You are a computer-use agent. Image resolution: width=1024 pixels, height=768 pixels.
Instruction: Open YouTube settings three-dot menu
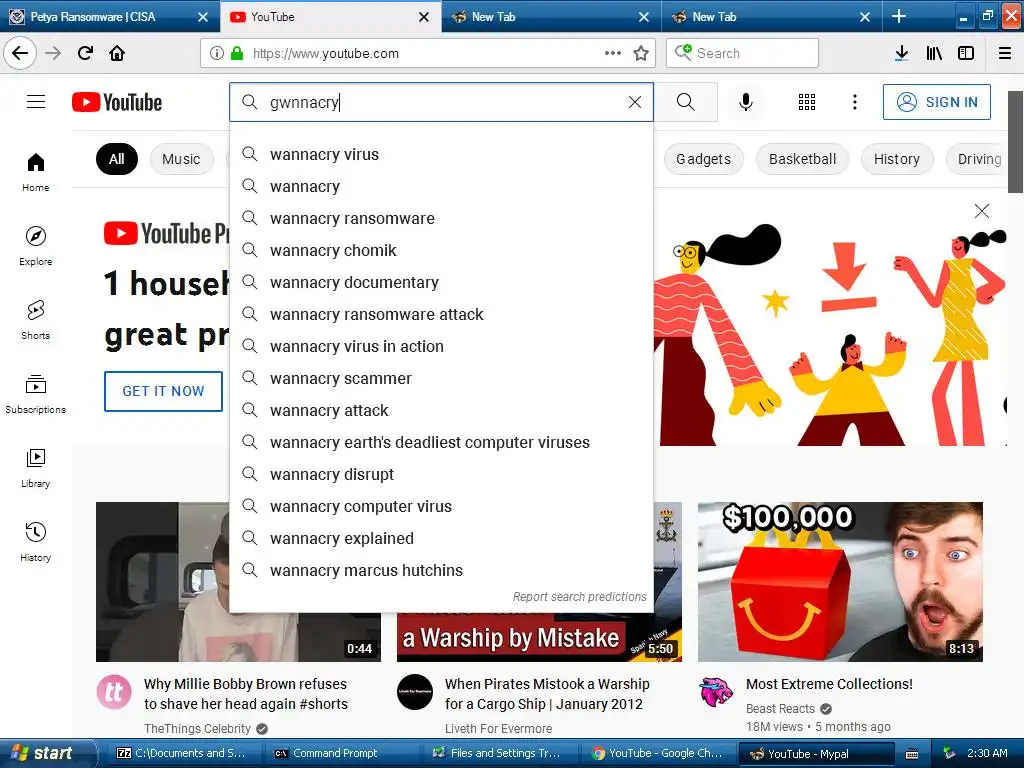tap(855, 102)
